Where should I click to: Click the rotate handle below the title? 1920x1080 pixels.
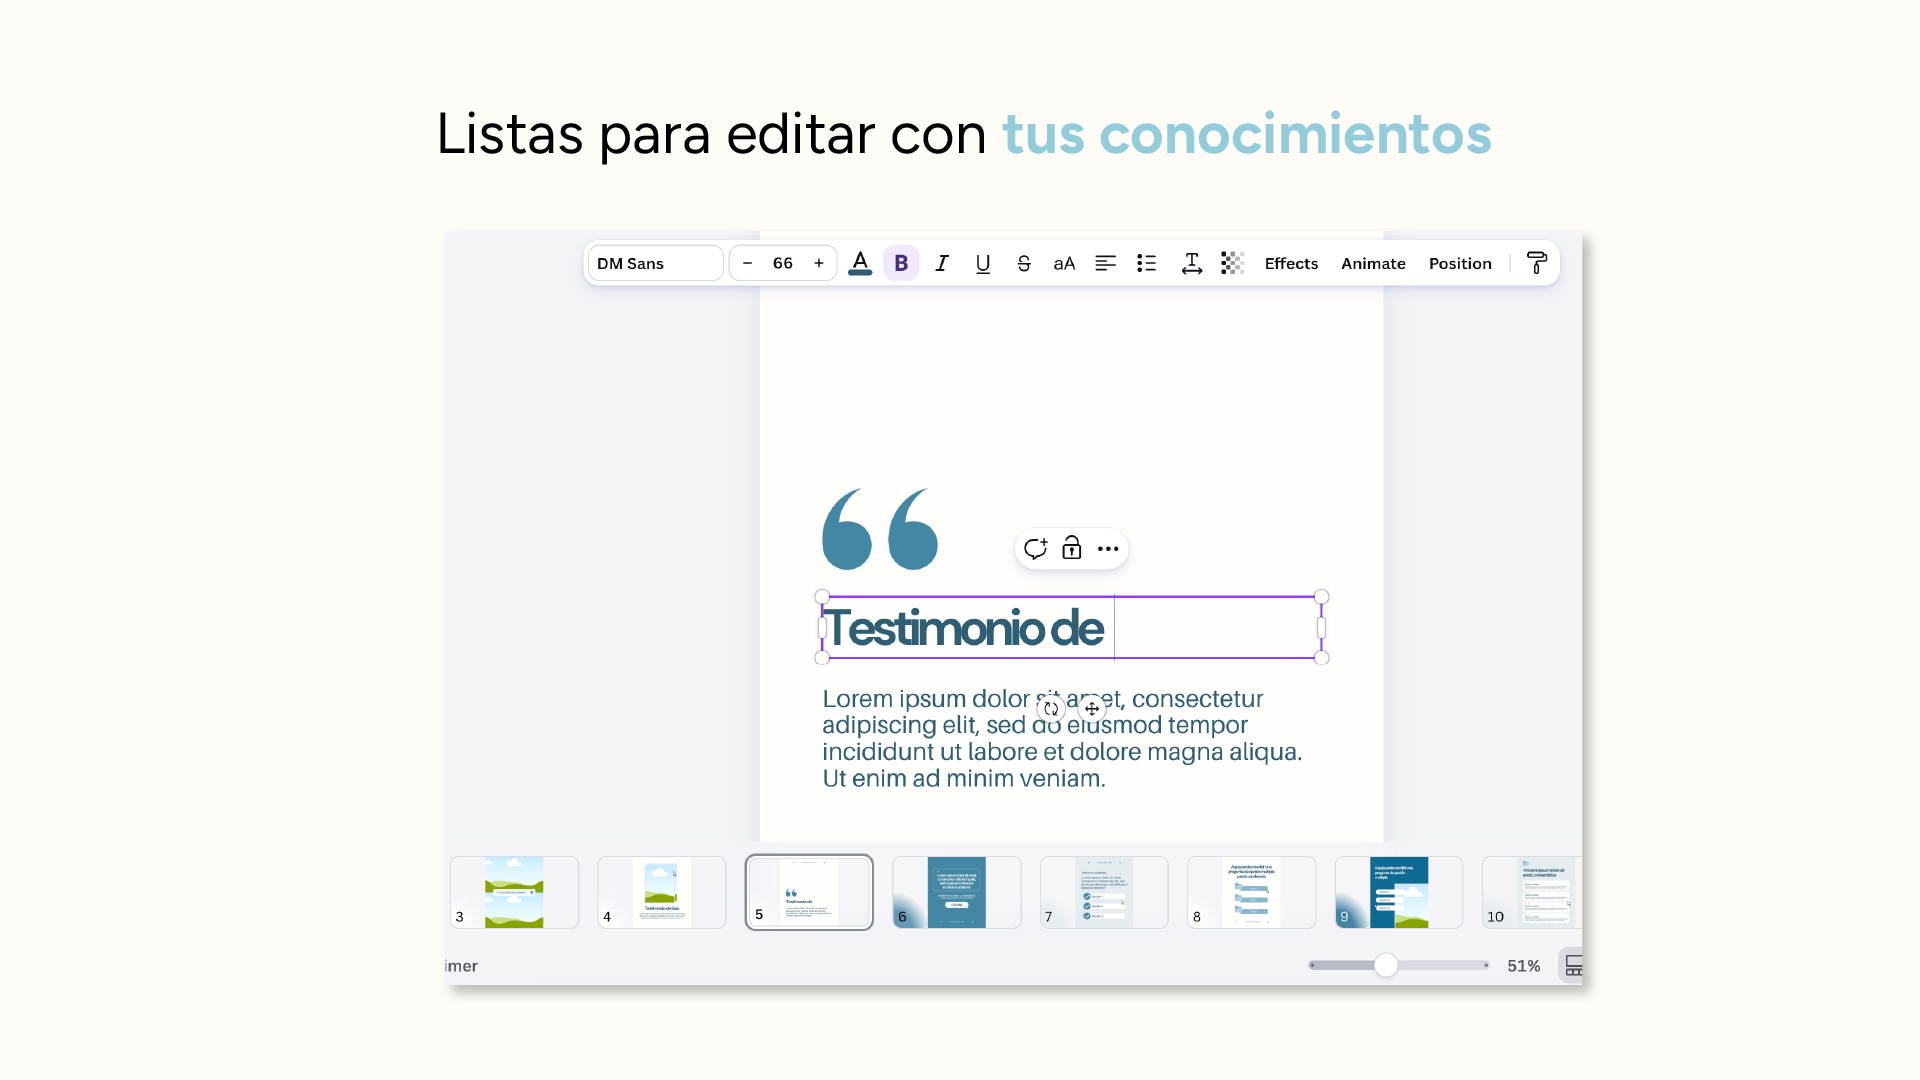(x=1051, y=708)
